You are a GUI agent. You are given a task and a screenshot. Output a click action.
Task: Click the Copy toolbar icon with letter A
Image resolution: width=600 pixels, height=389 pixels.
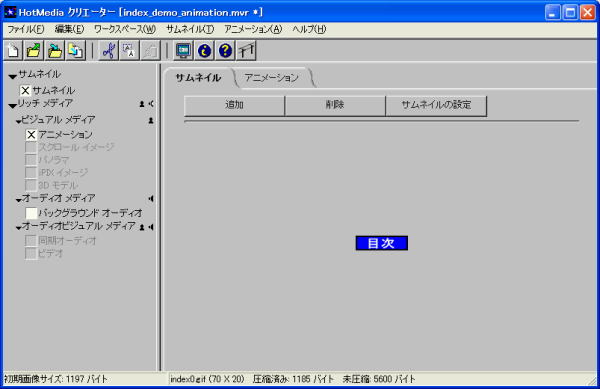(x=129, y=50)
